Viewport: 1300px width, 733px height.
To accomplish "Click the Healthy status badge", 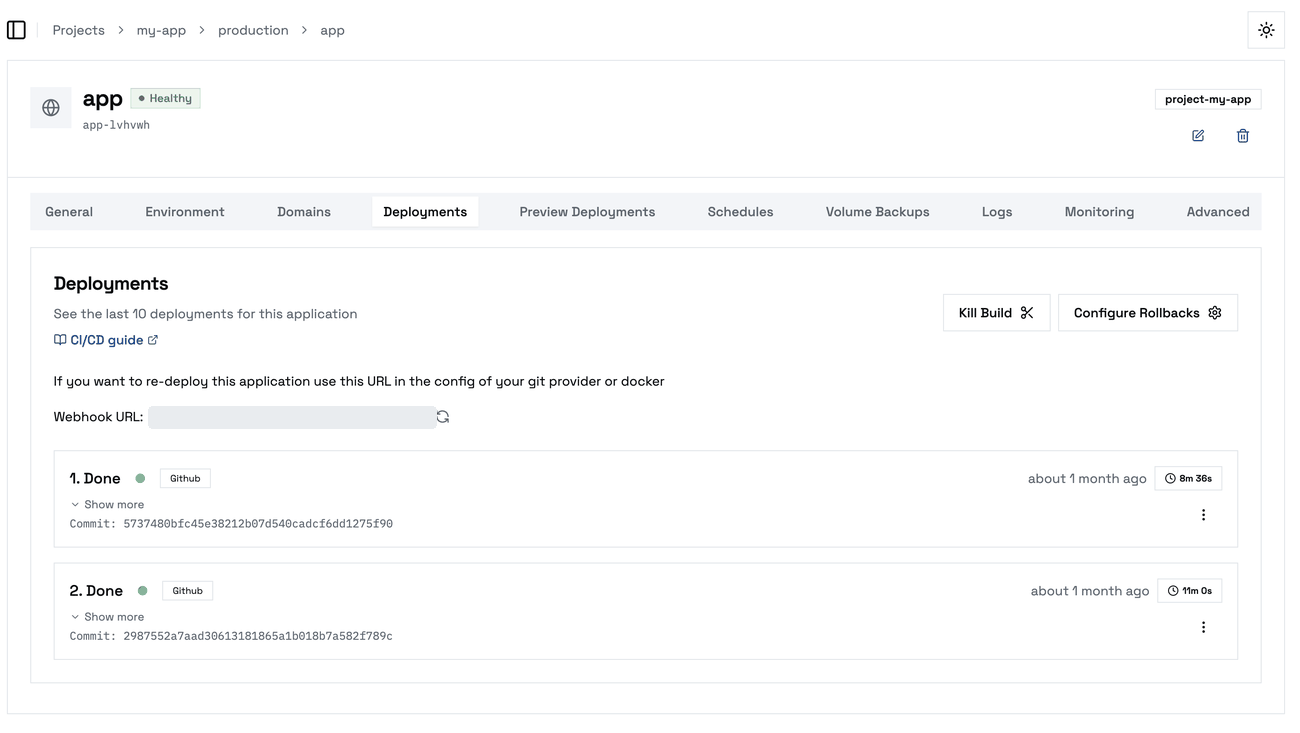I will [165, 98].
